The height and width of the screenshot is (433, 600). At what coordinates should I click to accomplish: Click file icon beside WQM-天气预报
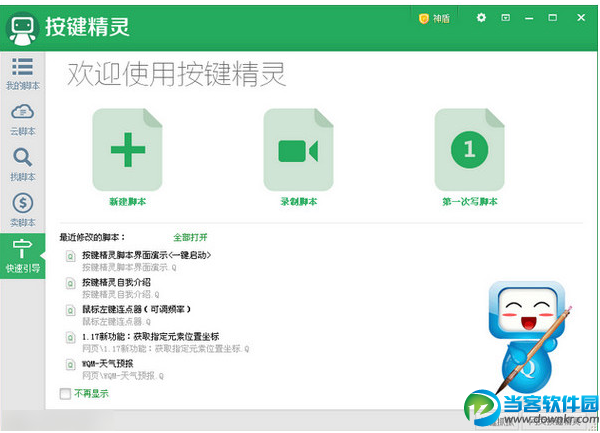click(70, 365)
